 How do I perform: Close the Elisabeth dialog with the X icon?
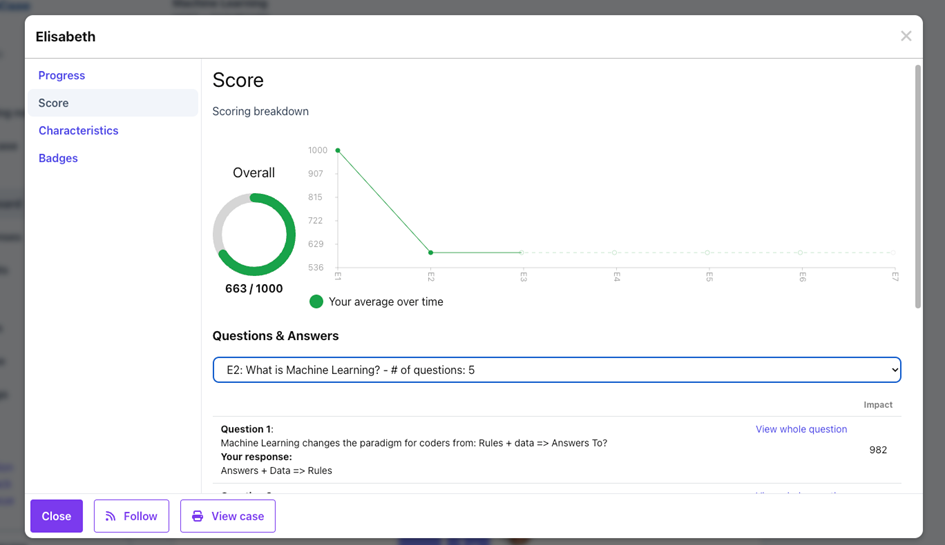pos(905,36)
